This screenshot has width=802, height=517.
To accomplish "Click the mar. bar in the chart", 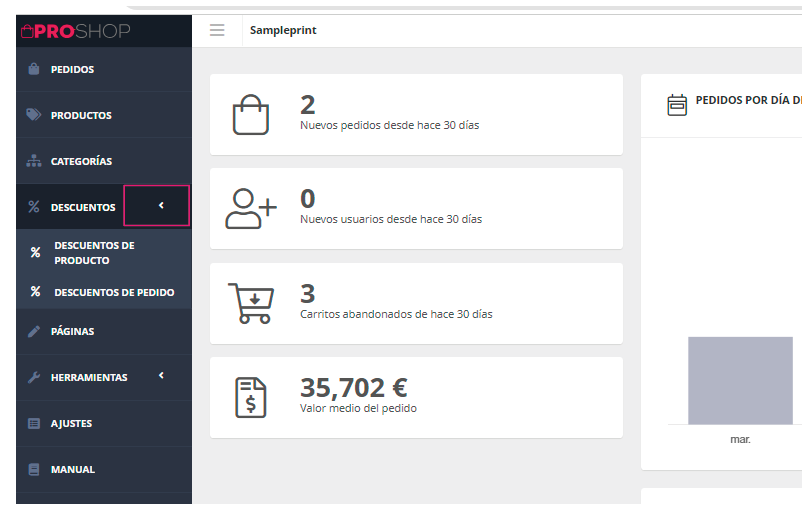I will pyautogui.click(x=740, y=380).
